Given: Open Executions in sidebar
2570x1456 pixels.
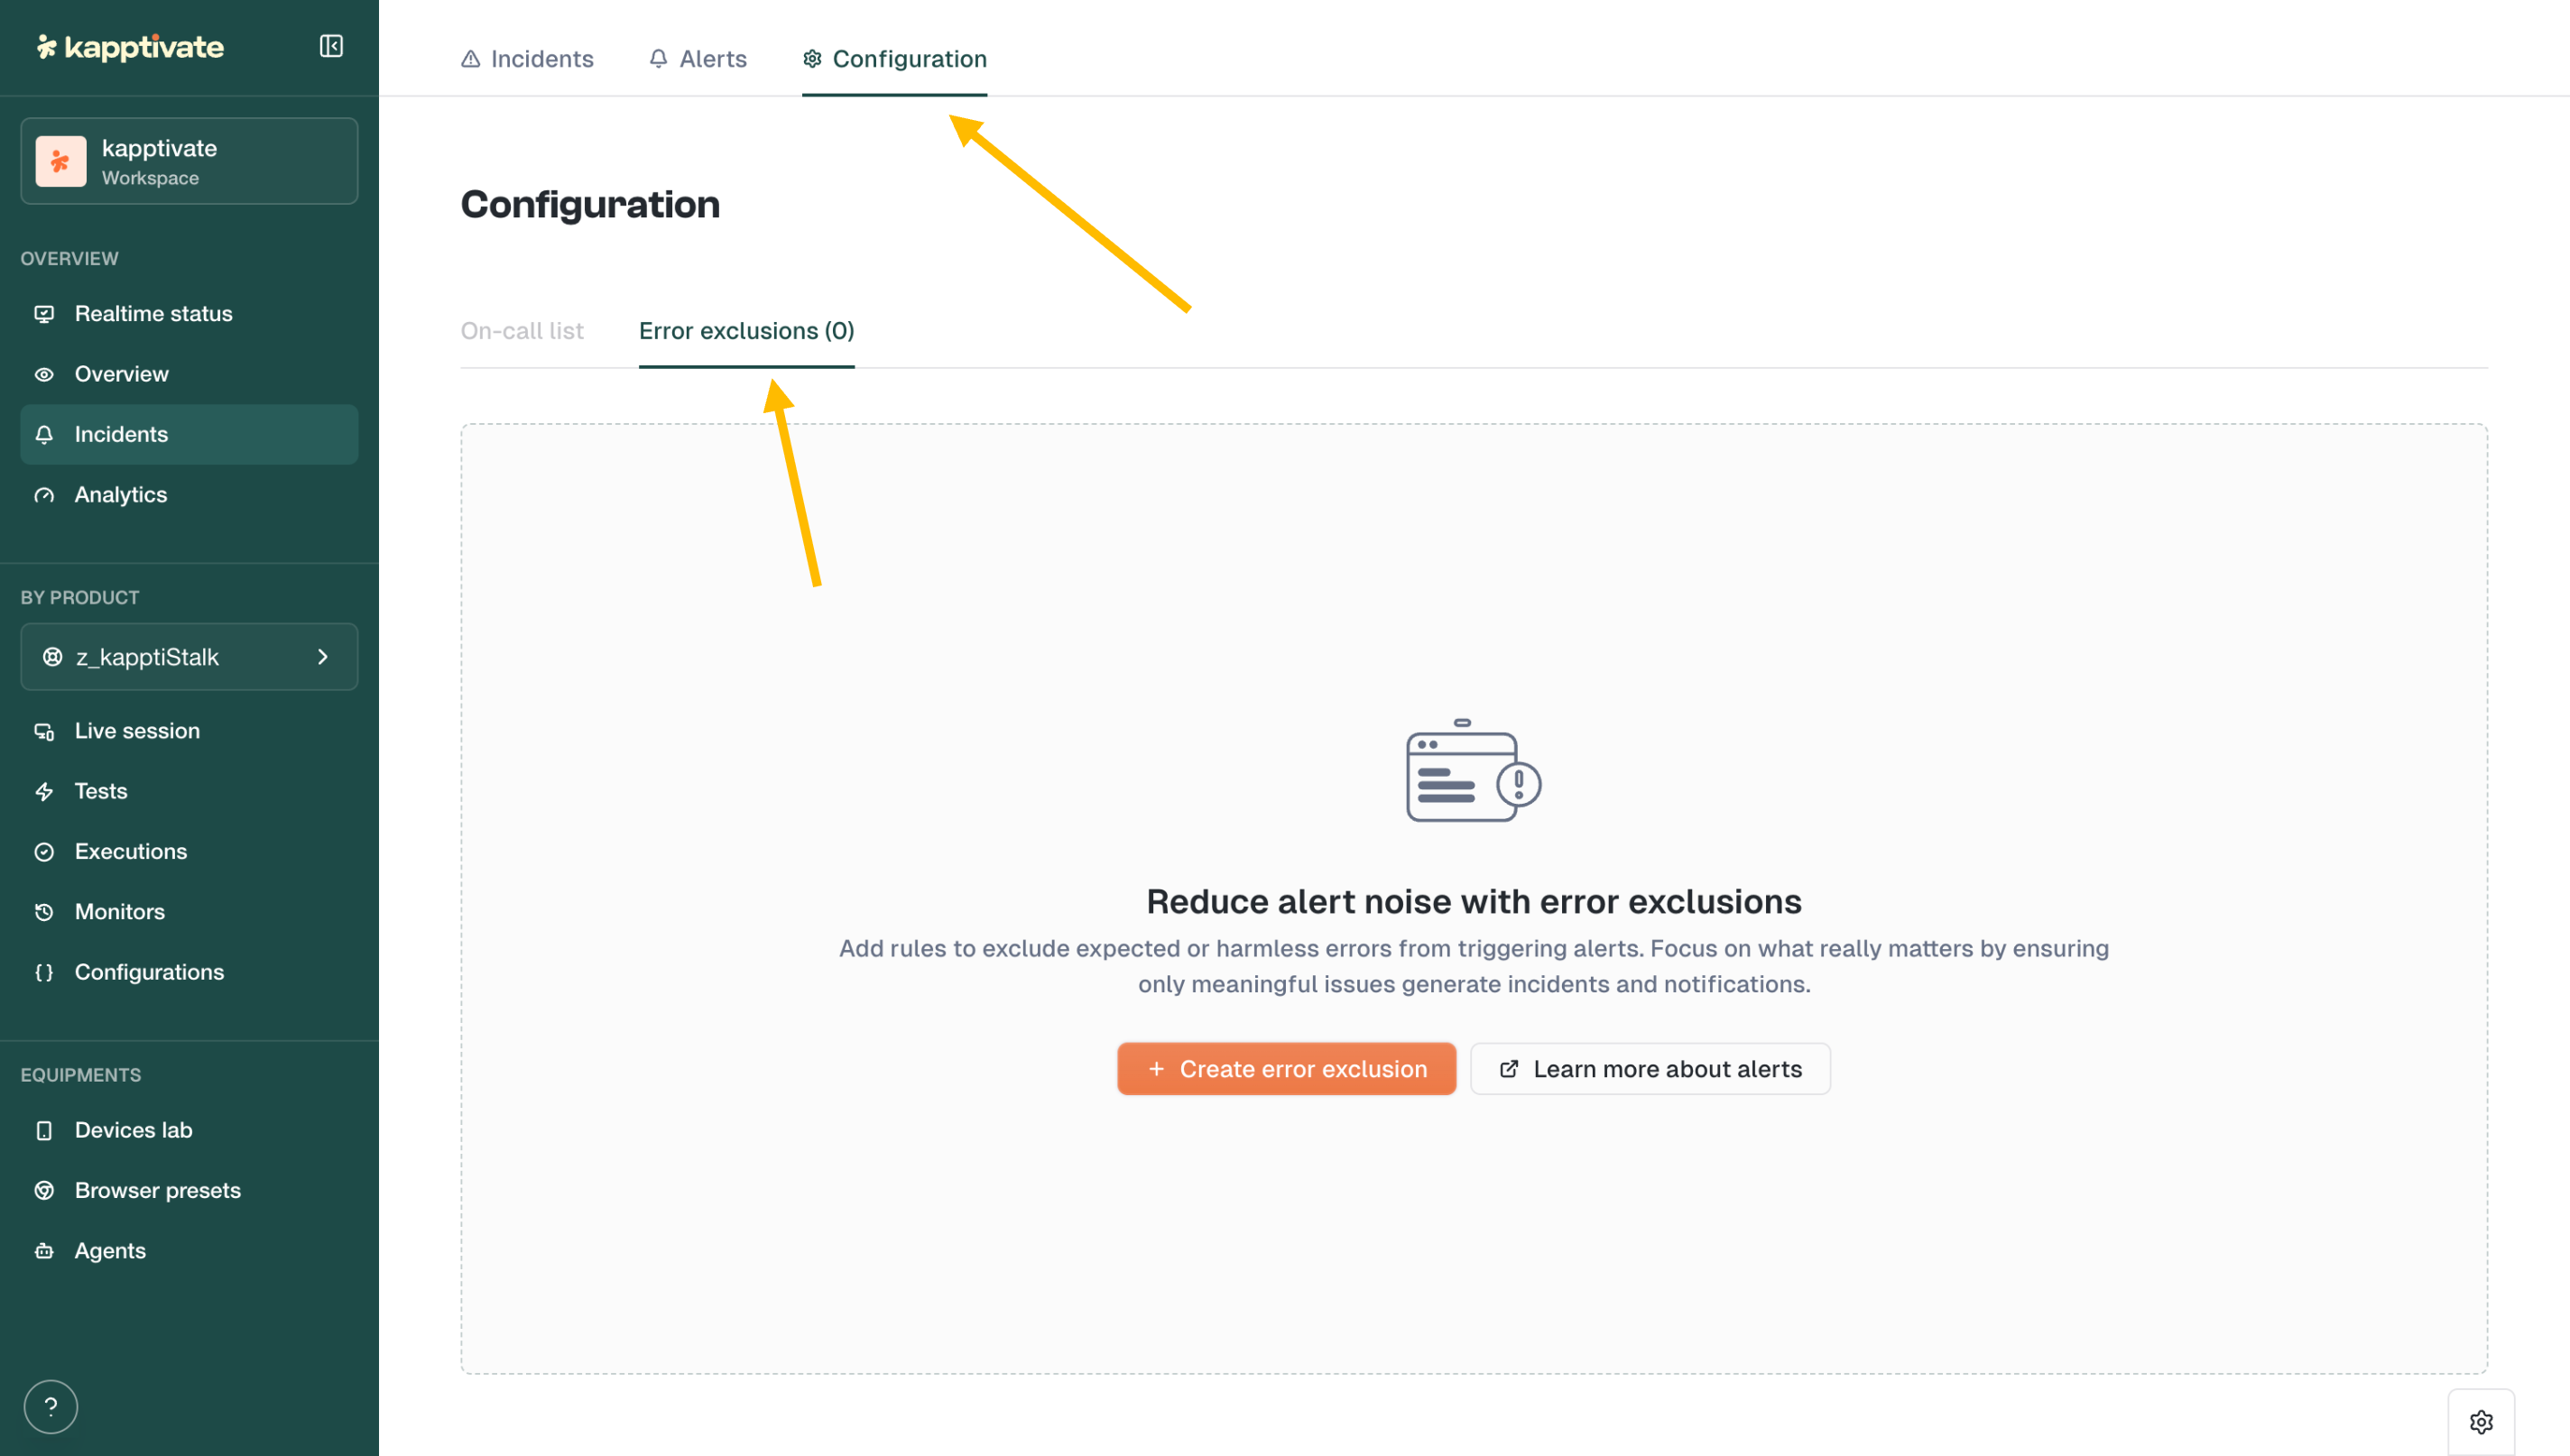Looking at the screenshot, I should [130, 852].
